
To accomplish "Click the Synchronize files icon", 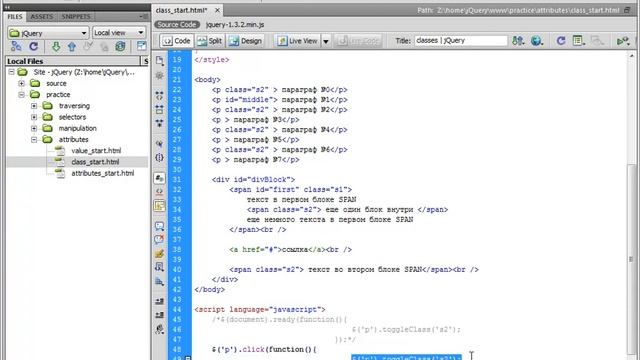I will tap(120, 46).
